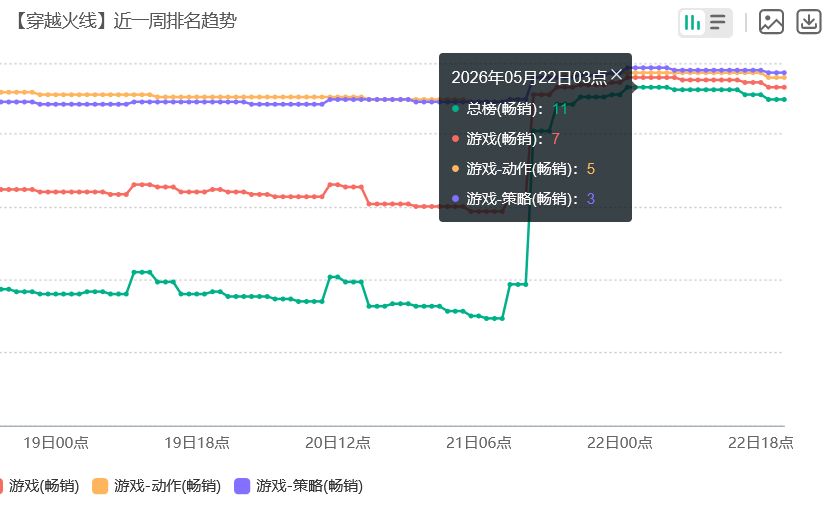831x530 pixels.
Task: Click the 20日12点 axis label
Action: point(338,443)
